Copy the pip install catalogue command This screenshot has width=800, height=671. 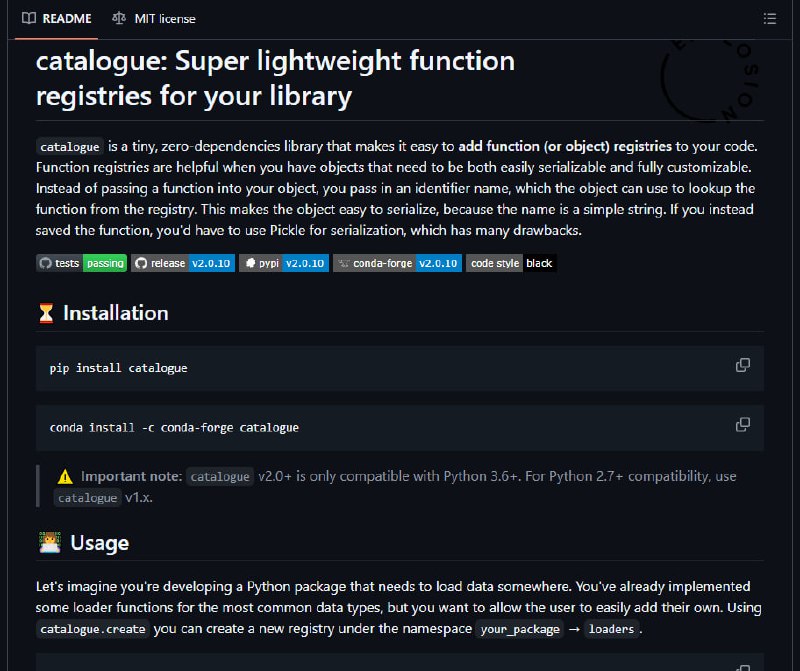743,365
